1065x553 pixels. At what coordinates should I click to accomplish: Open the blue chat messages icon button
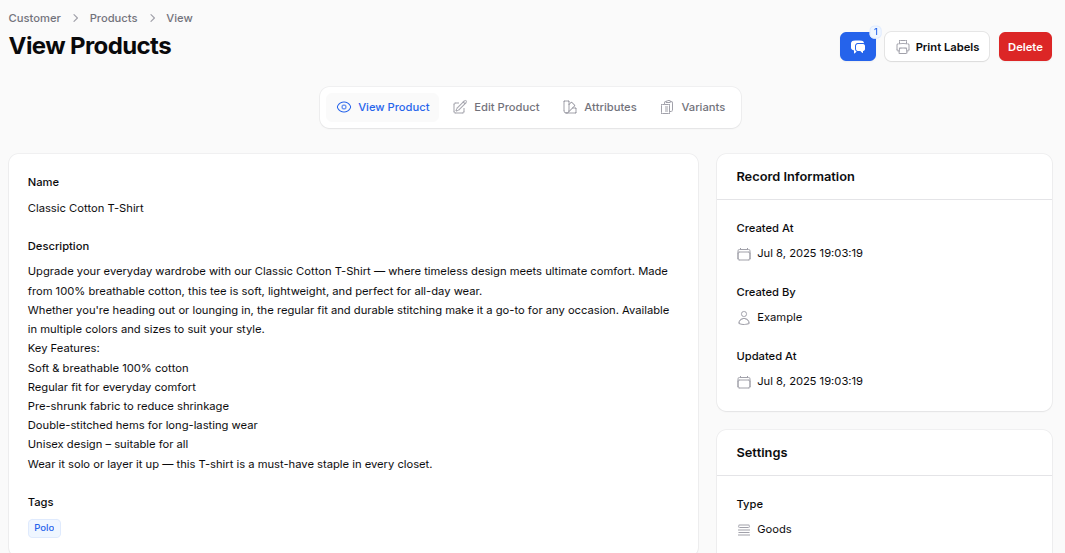(857, 47)
